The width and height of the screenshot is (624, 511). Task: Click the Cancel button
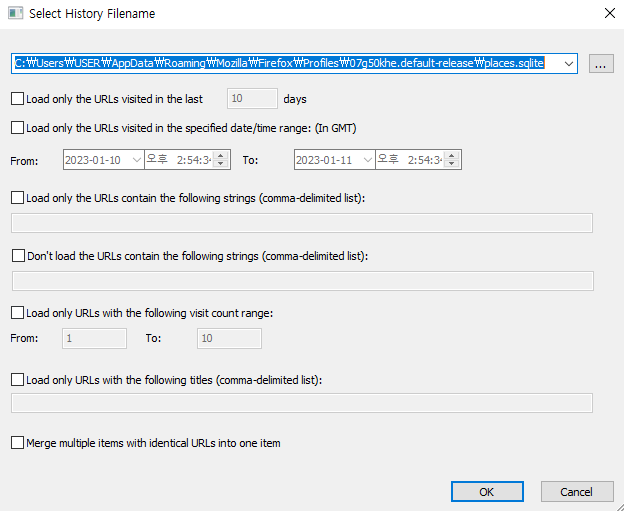click(x=577, y=492)
